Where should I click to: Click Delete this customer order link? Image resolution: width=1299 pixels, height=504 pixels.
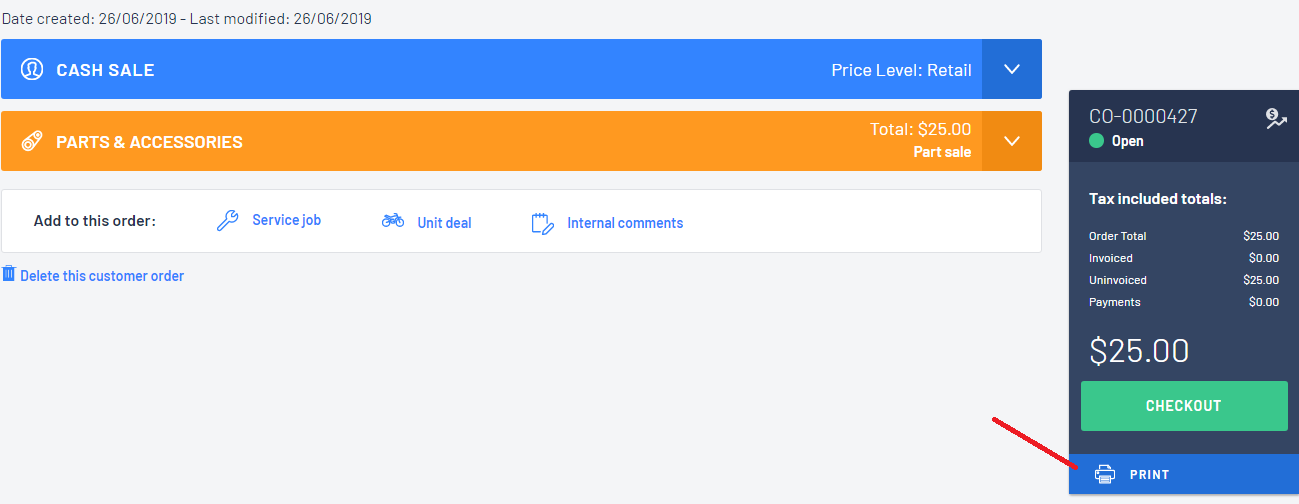coord(102,276)
